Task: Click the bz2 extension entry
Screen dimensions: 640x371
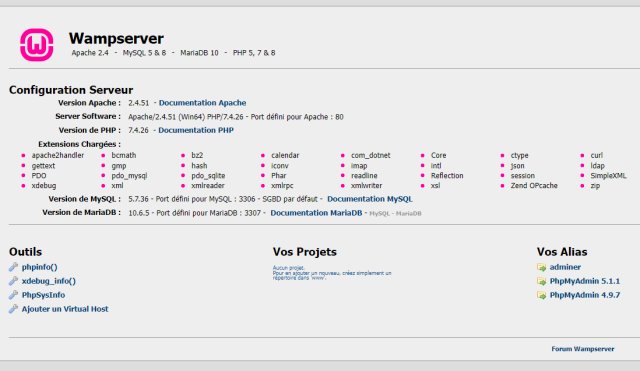Action: (197, 156)
